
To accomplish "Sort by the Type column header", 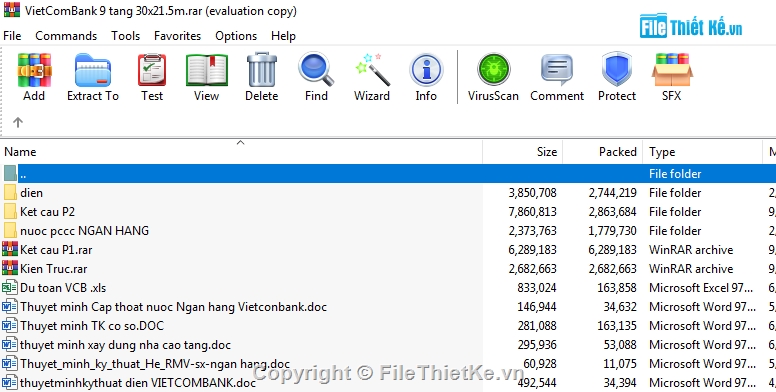I will pos(703,151).
